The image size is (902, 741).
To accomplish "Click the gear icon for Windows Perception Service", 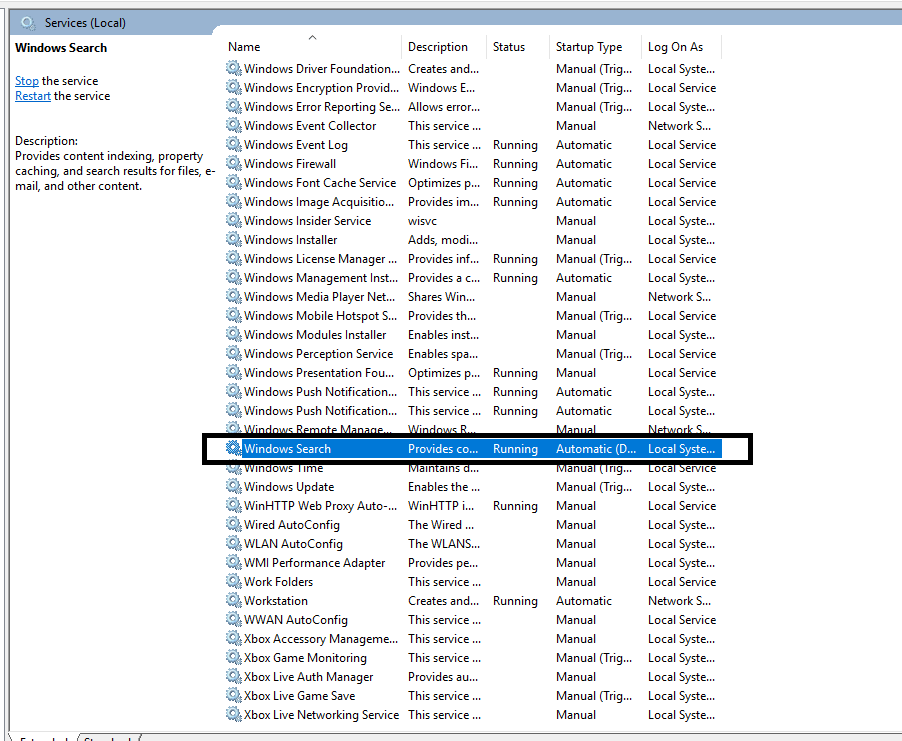I will [x=234, y=353].
